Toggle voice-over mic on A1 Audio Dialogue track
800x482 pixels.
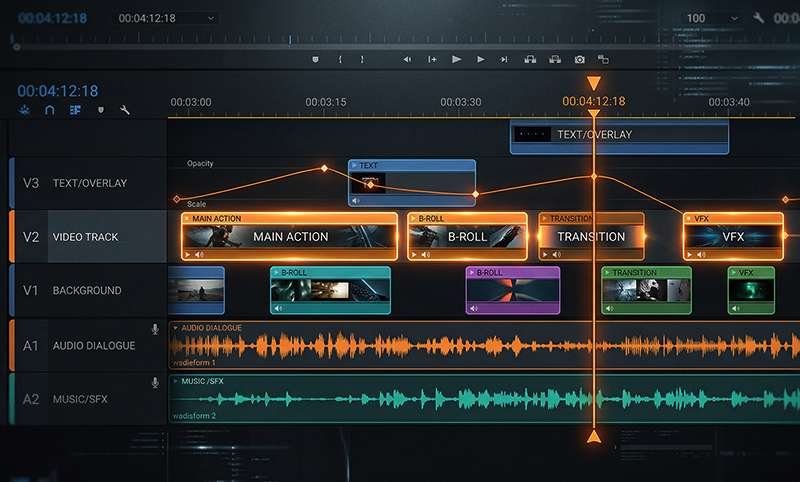pyautogui.click(x=155, y=329)
